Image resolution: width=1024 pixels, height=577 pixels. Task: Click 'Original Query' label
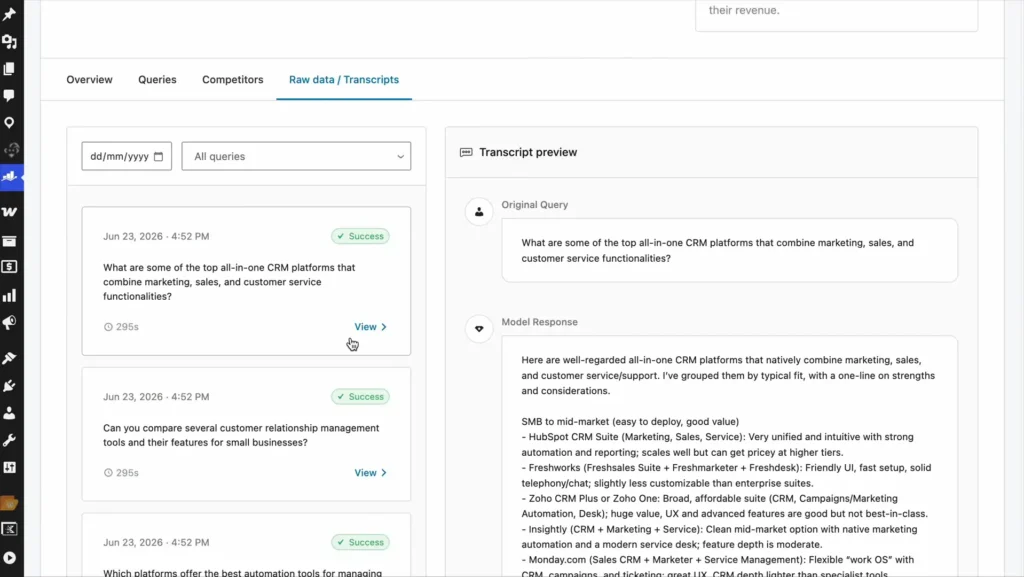534,204
